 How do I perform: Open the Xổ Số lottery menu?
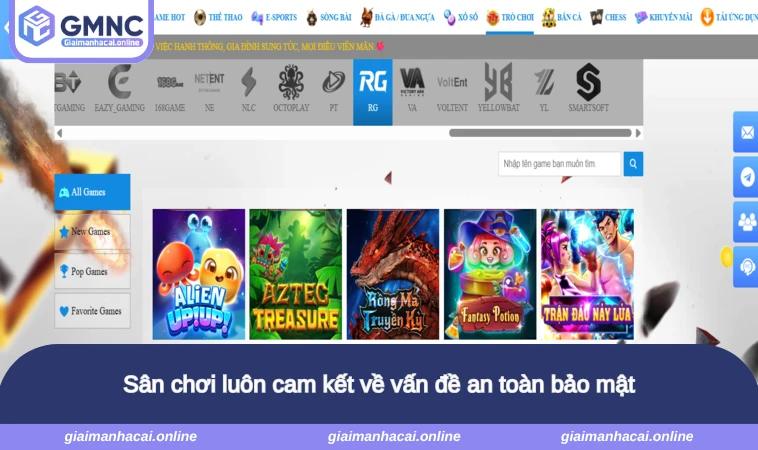(461, 17)
